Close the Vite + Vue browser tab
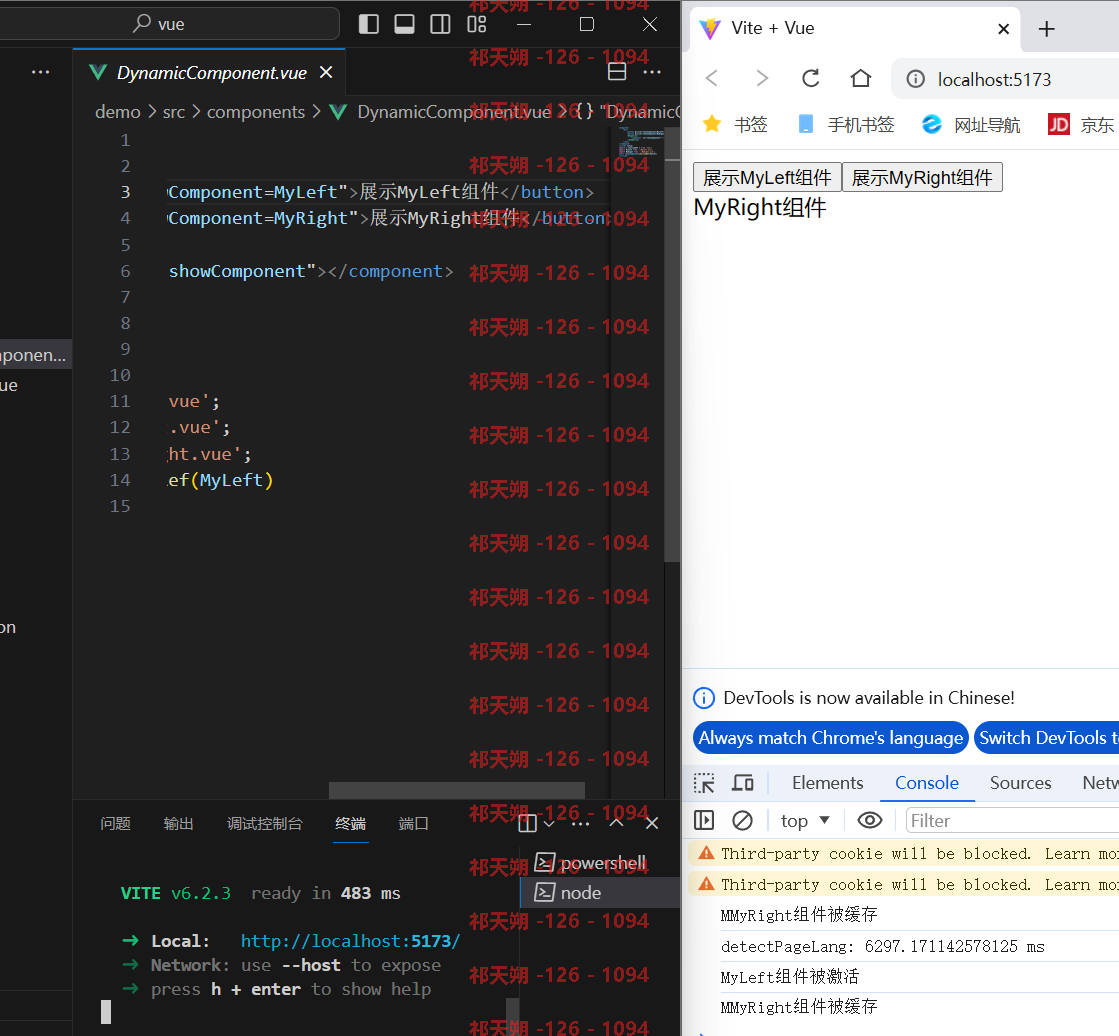The height and width of the screenshot is (1036, 1119). [1003, 29]
